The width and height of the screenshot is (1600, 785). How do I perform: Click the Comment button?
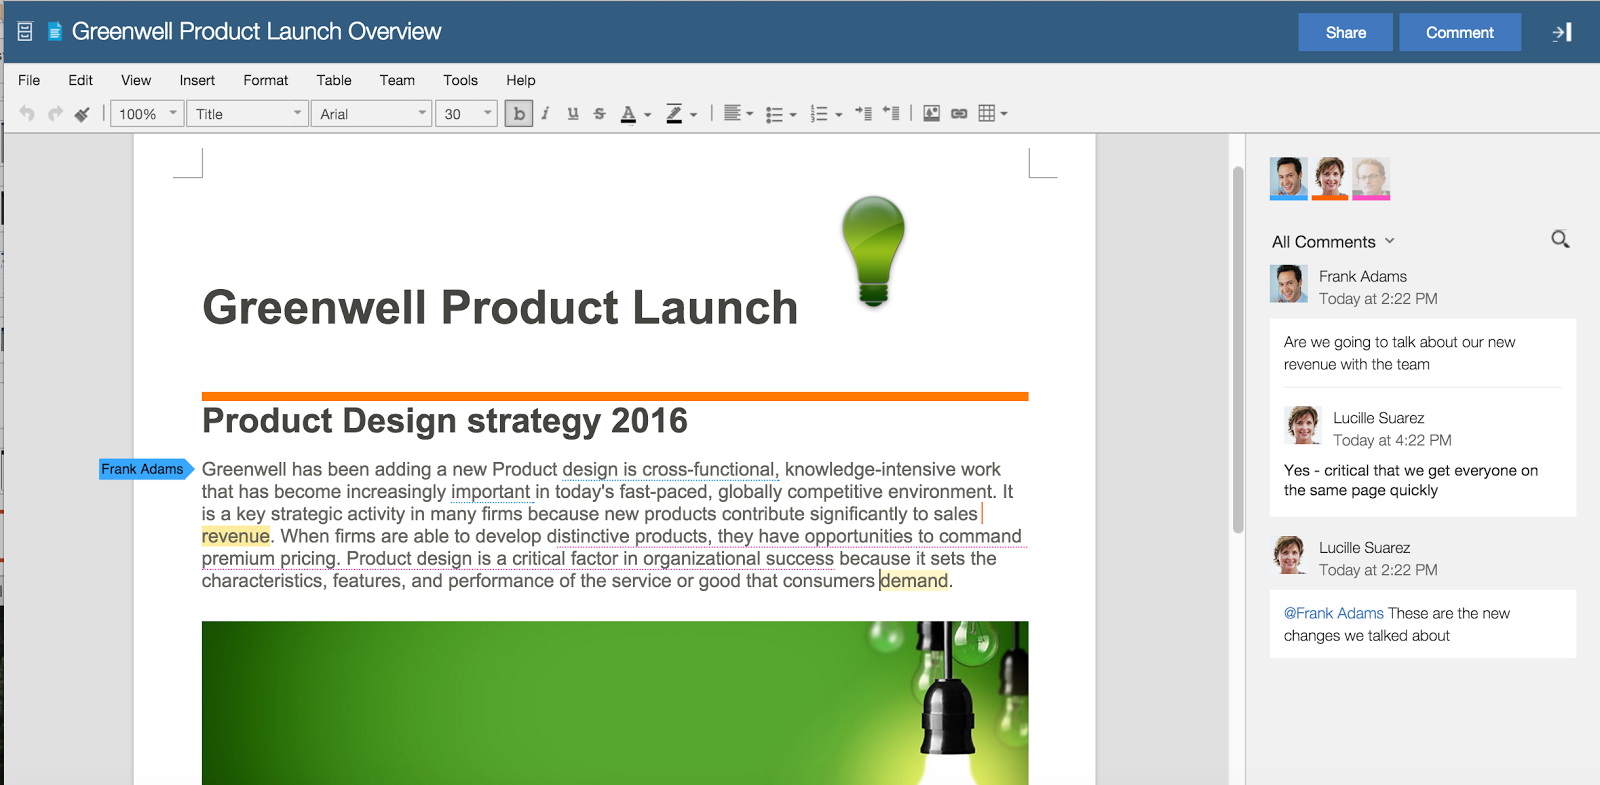coord(1459,32)
